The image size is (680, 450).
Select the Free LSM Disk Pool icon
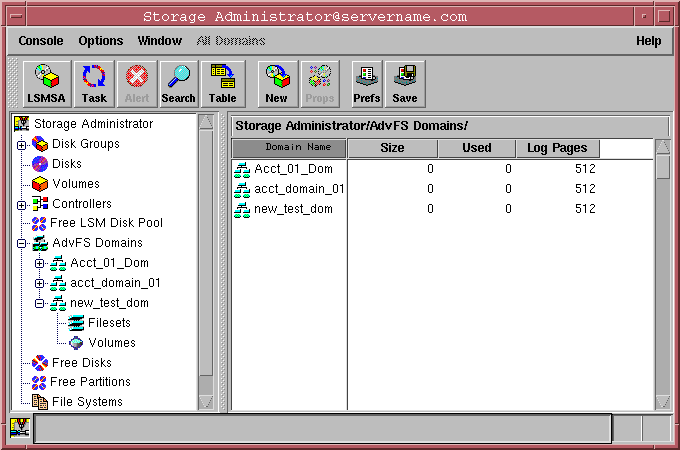pos(39,223)
